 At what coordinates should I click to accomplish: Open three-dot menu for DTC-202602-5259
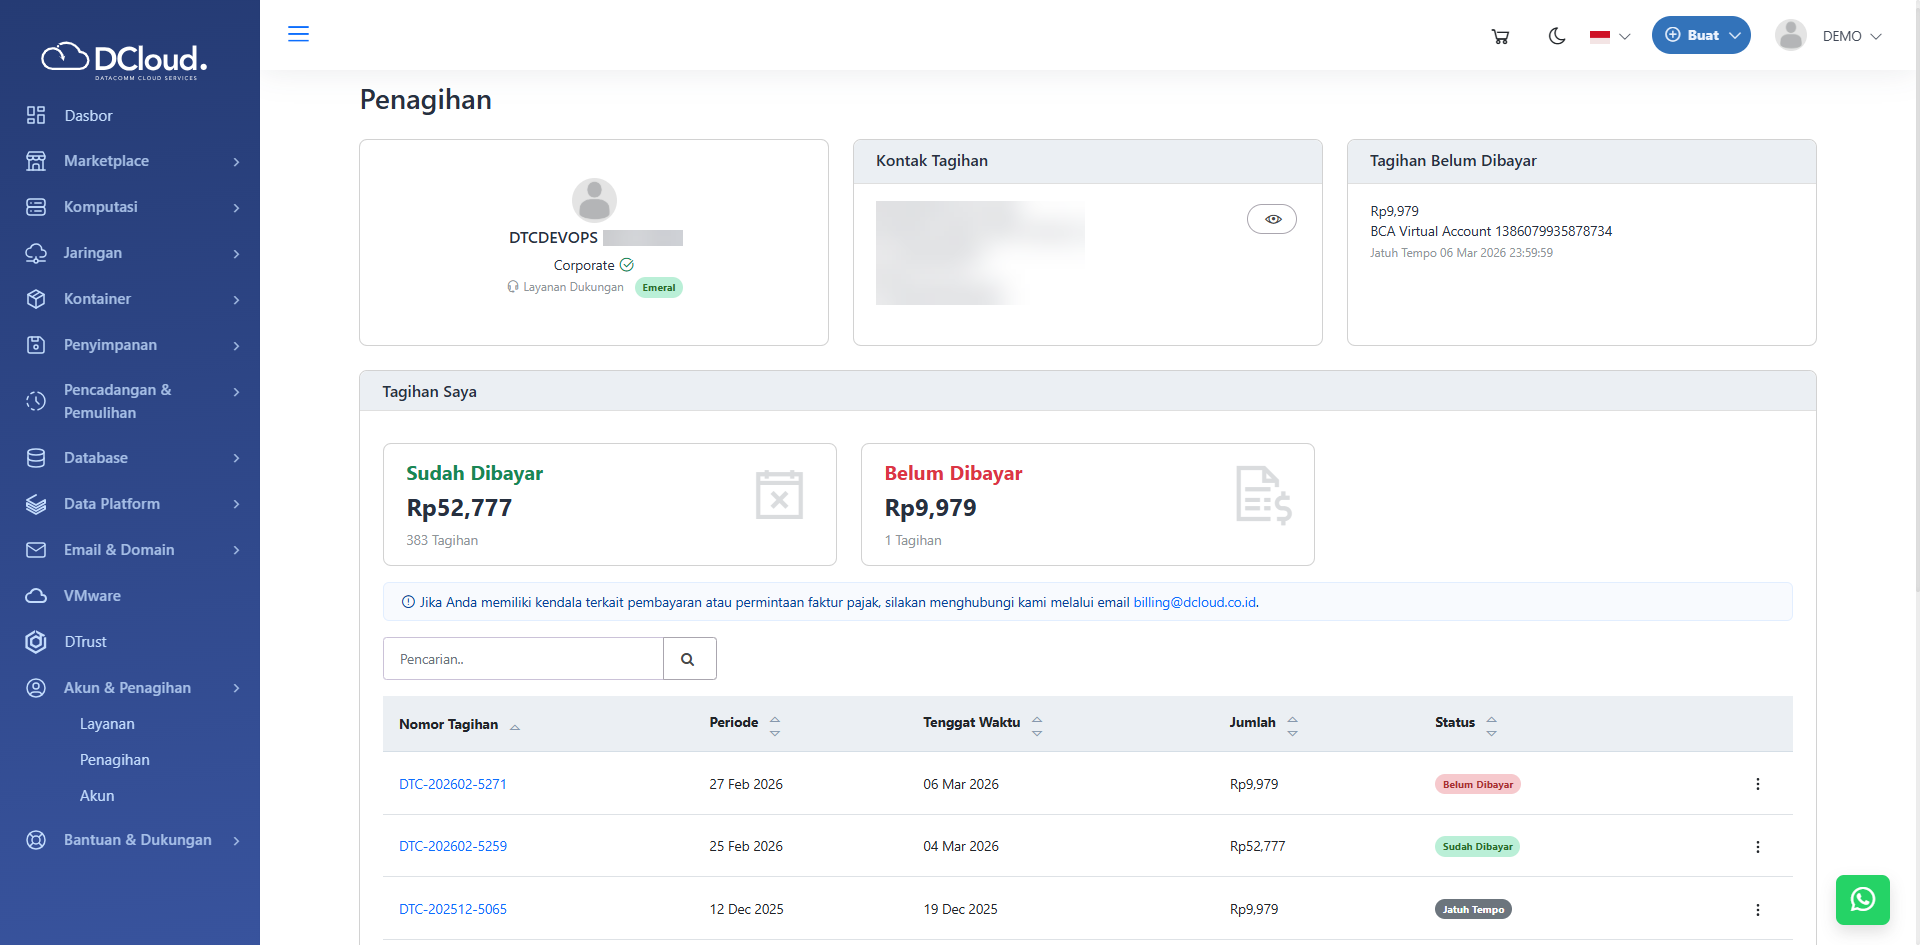click(1757, 847)
